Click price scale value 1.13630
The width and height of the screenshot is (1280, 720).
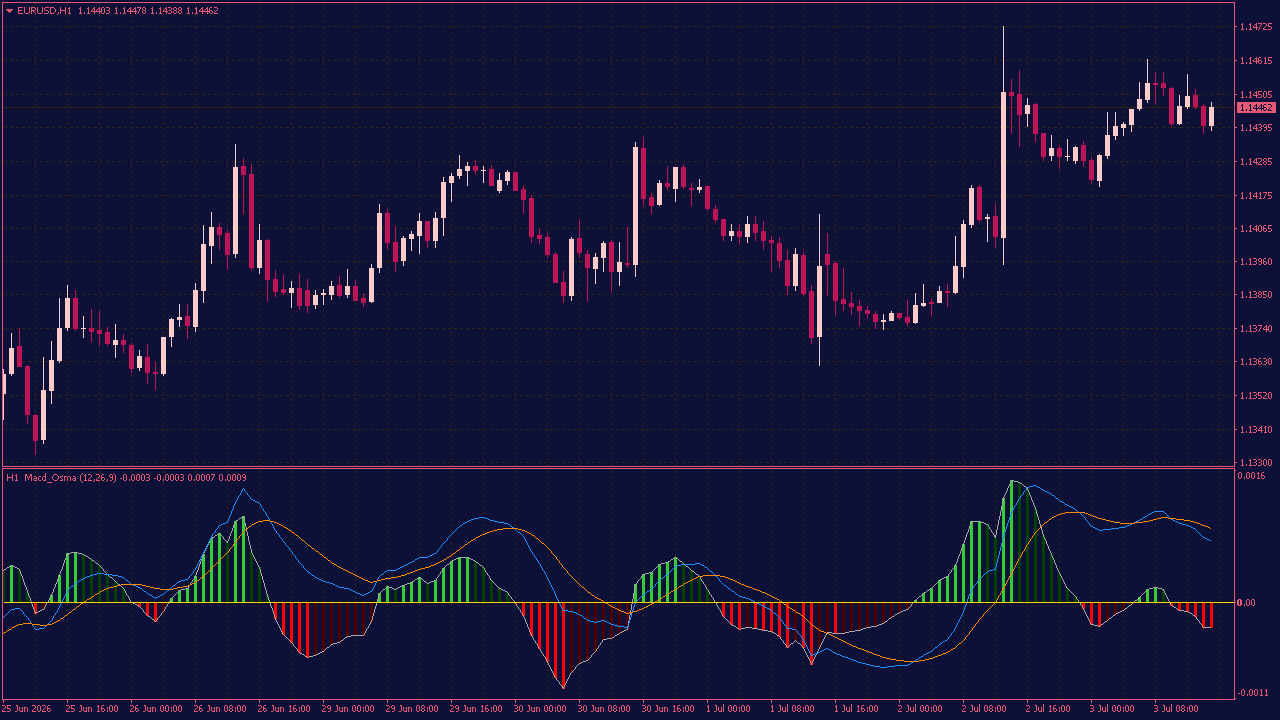click(1255, 362)
